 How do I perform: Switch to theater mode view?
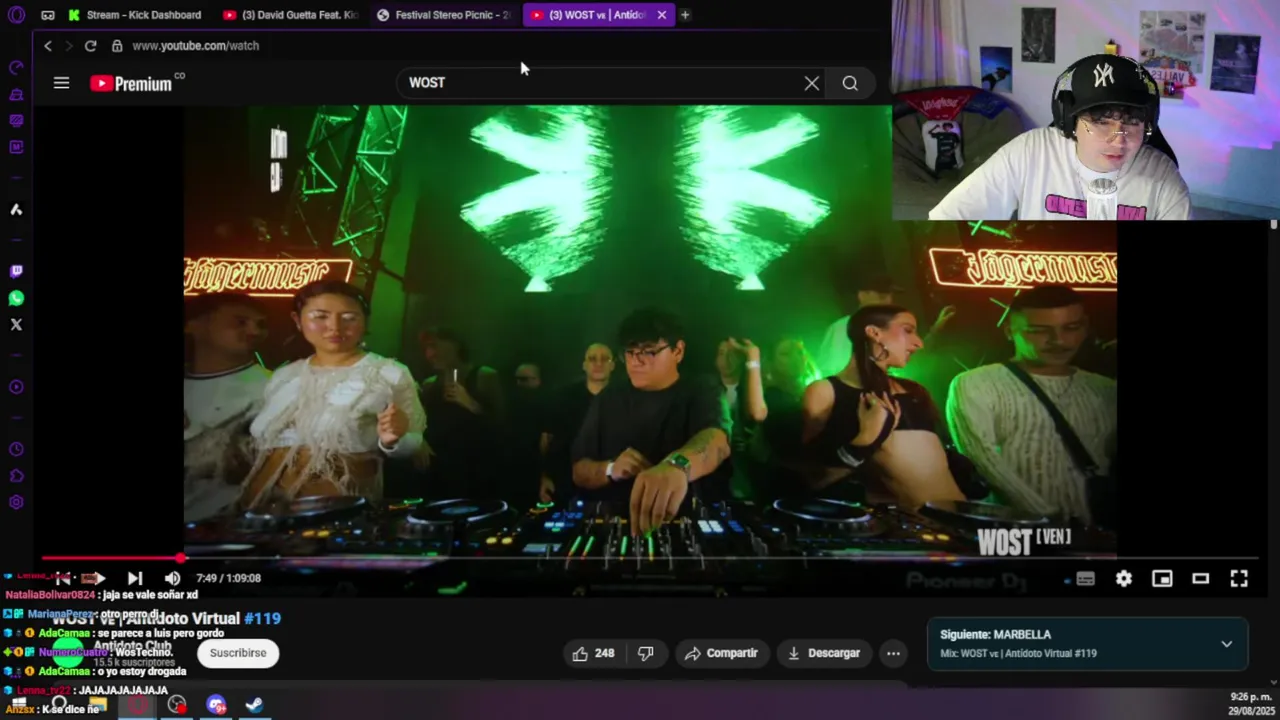pyautogui.click(x=1200, y=579)
